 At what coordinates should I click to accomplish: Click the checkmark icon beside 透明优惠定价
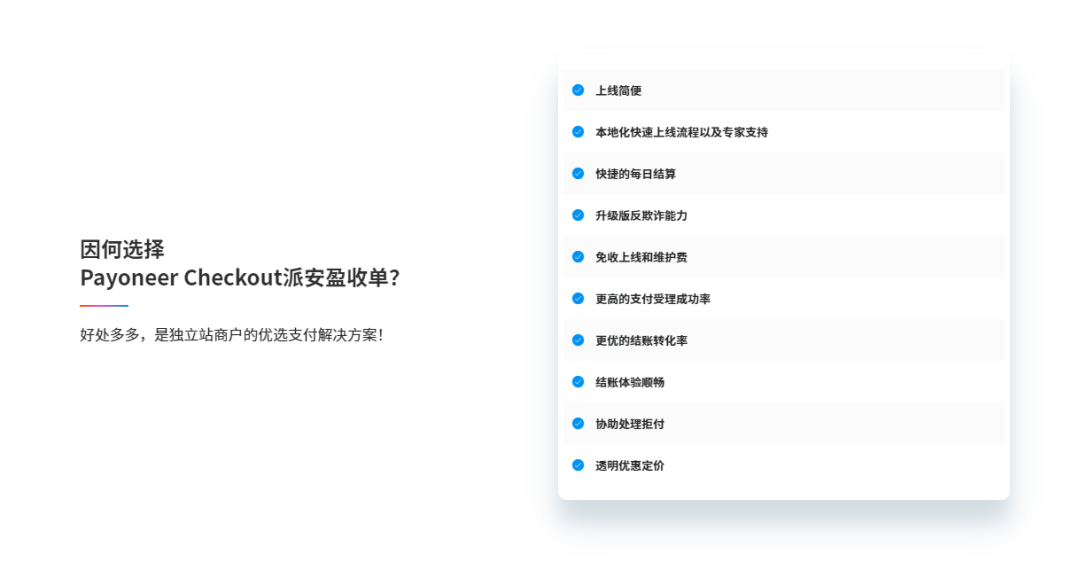578,465
